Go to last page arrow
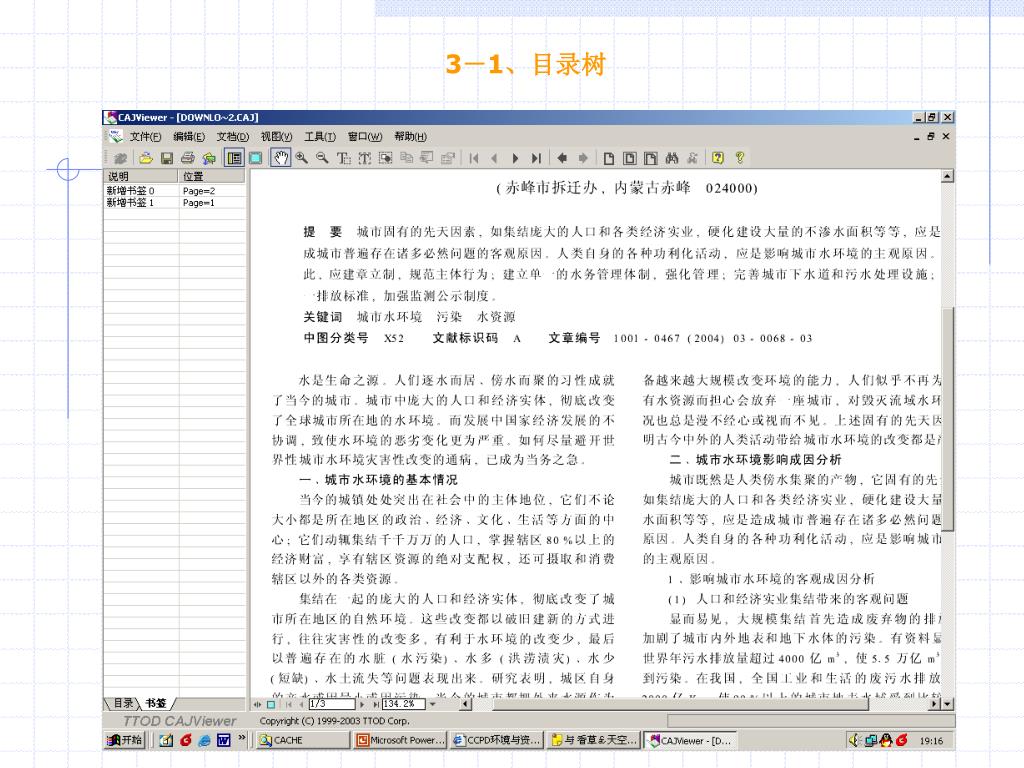 (536, 157)
